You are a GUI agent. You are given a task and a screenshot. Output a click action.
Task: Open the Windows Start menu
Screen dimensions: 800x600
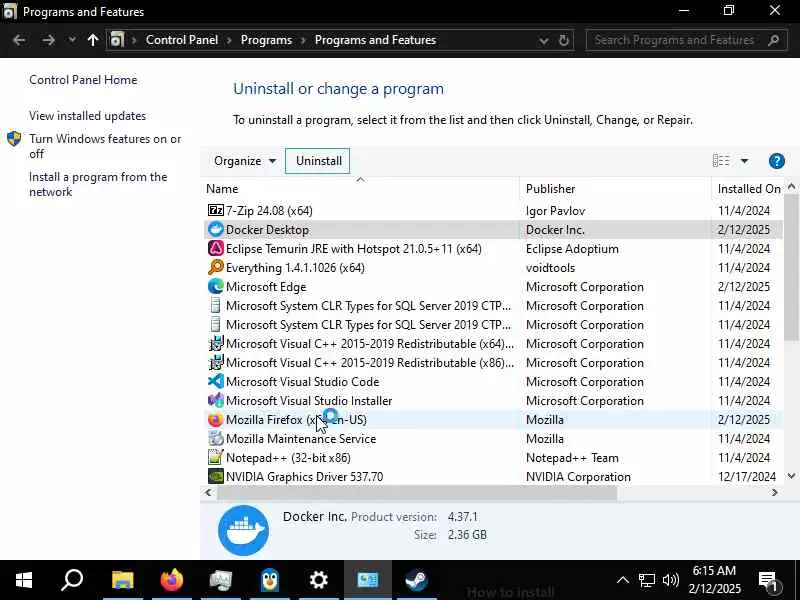[x=23, y=580]
